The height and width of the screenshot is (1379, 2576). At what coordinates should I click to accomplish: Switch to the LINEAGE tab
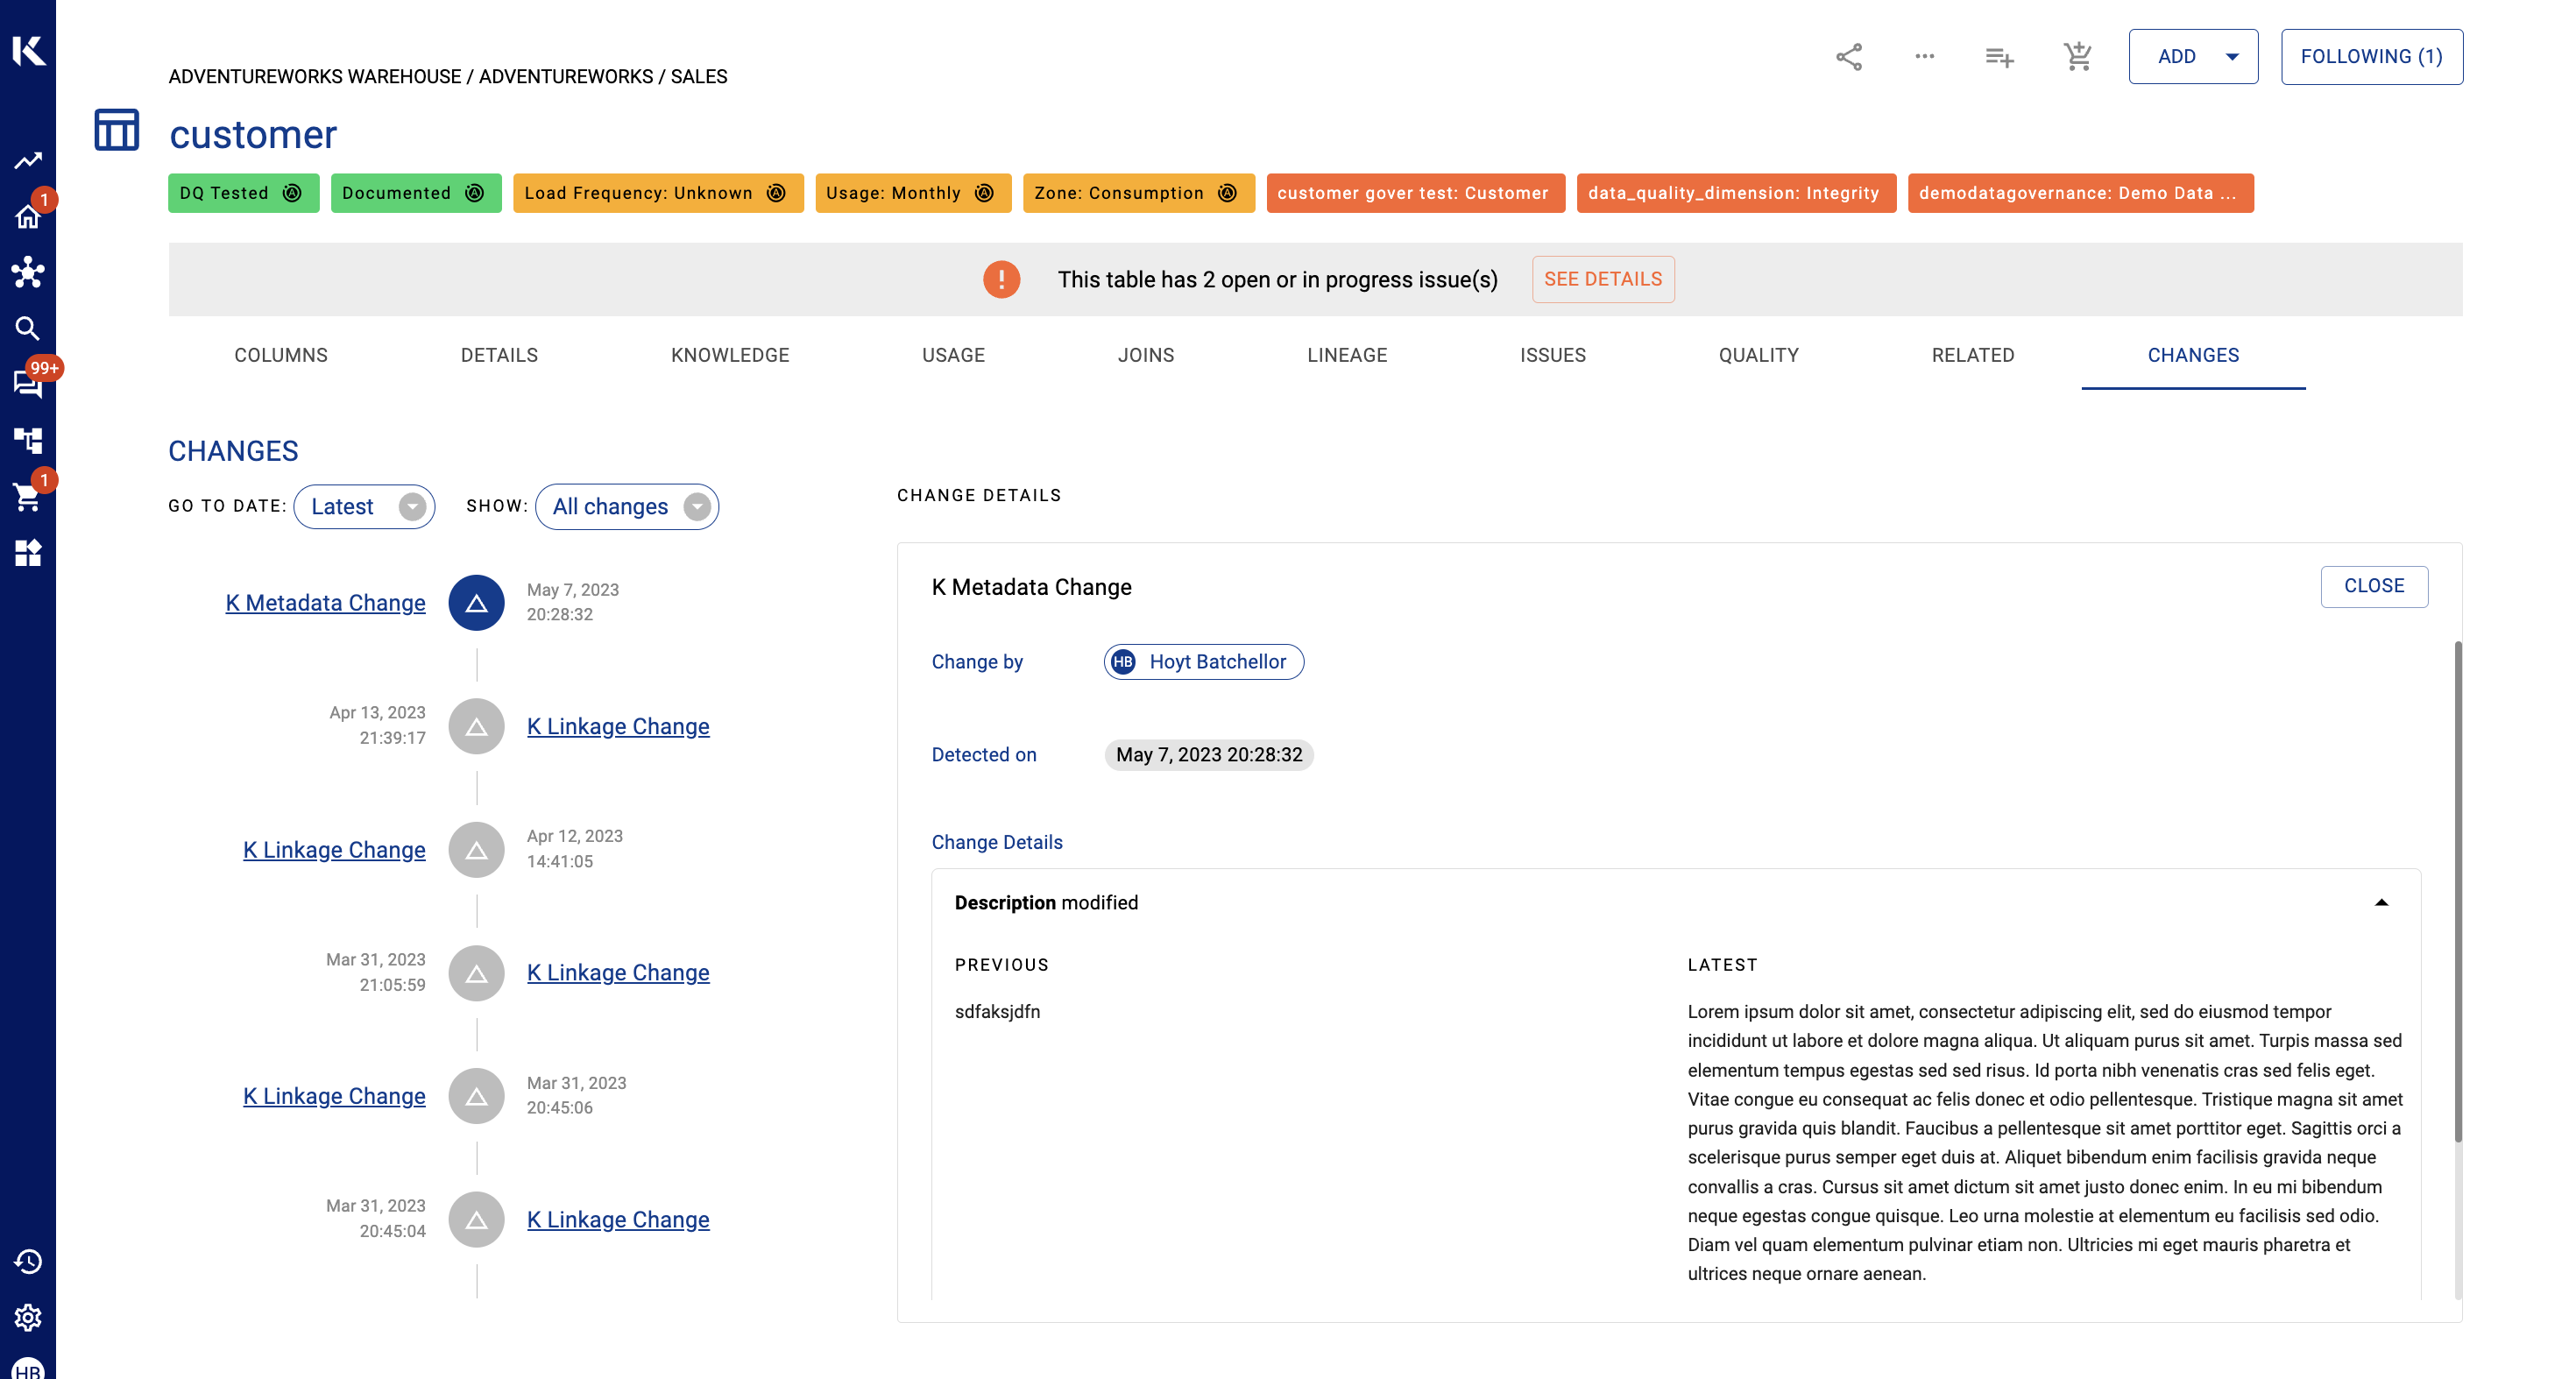coord(1346,355)
